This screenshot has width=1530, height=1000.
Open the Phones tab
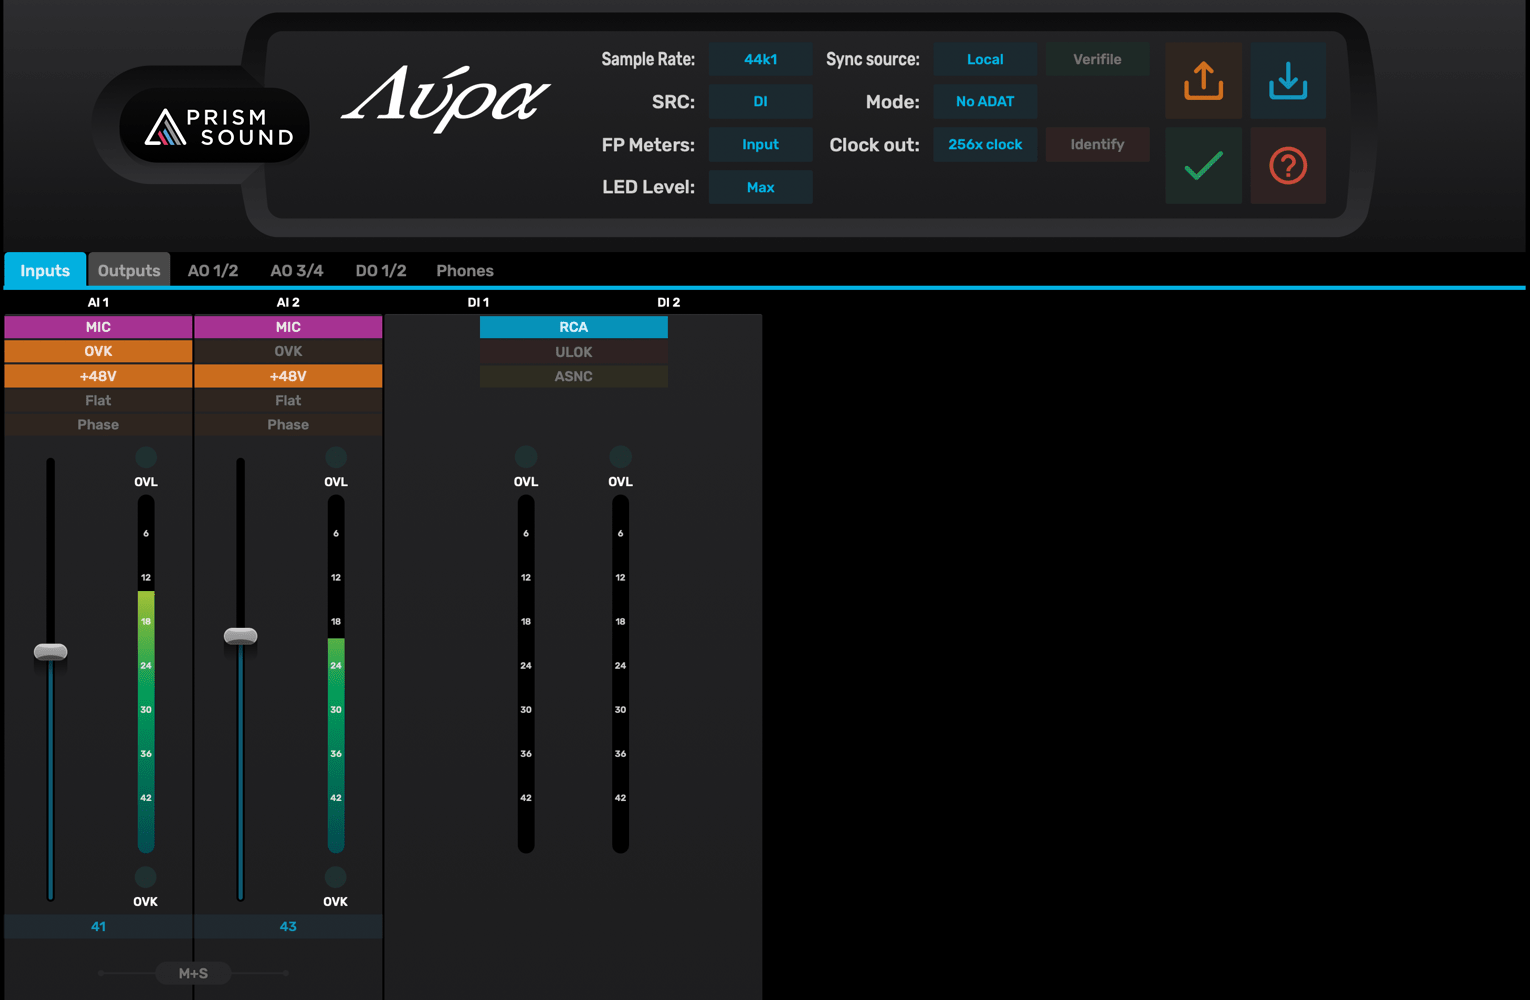coord(464,271)
